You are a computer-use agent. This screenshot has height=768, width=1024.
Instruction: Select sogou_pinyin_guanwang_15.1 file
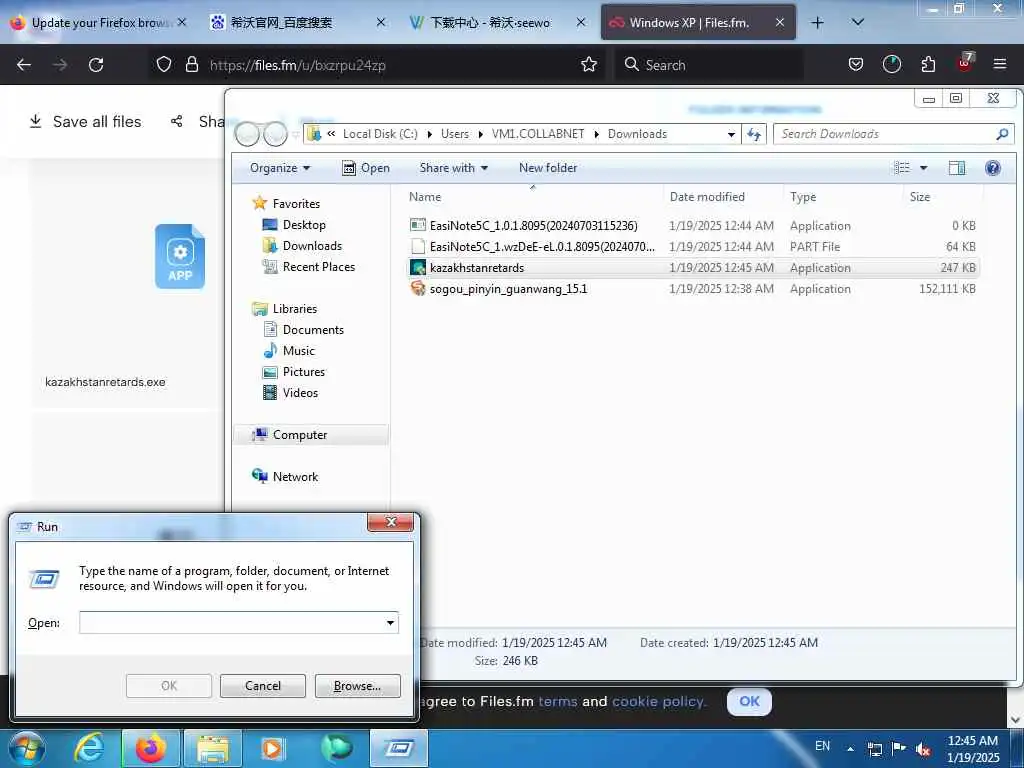(692, 288)
